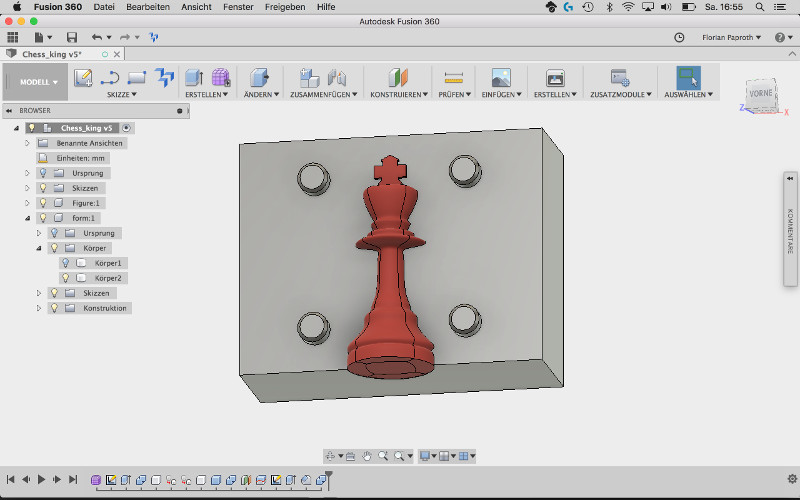Image resolution: width=800 pixels, height=500 pixels.
Task: Click the timeline play button
Action: click(41, 480)
